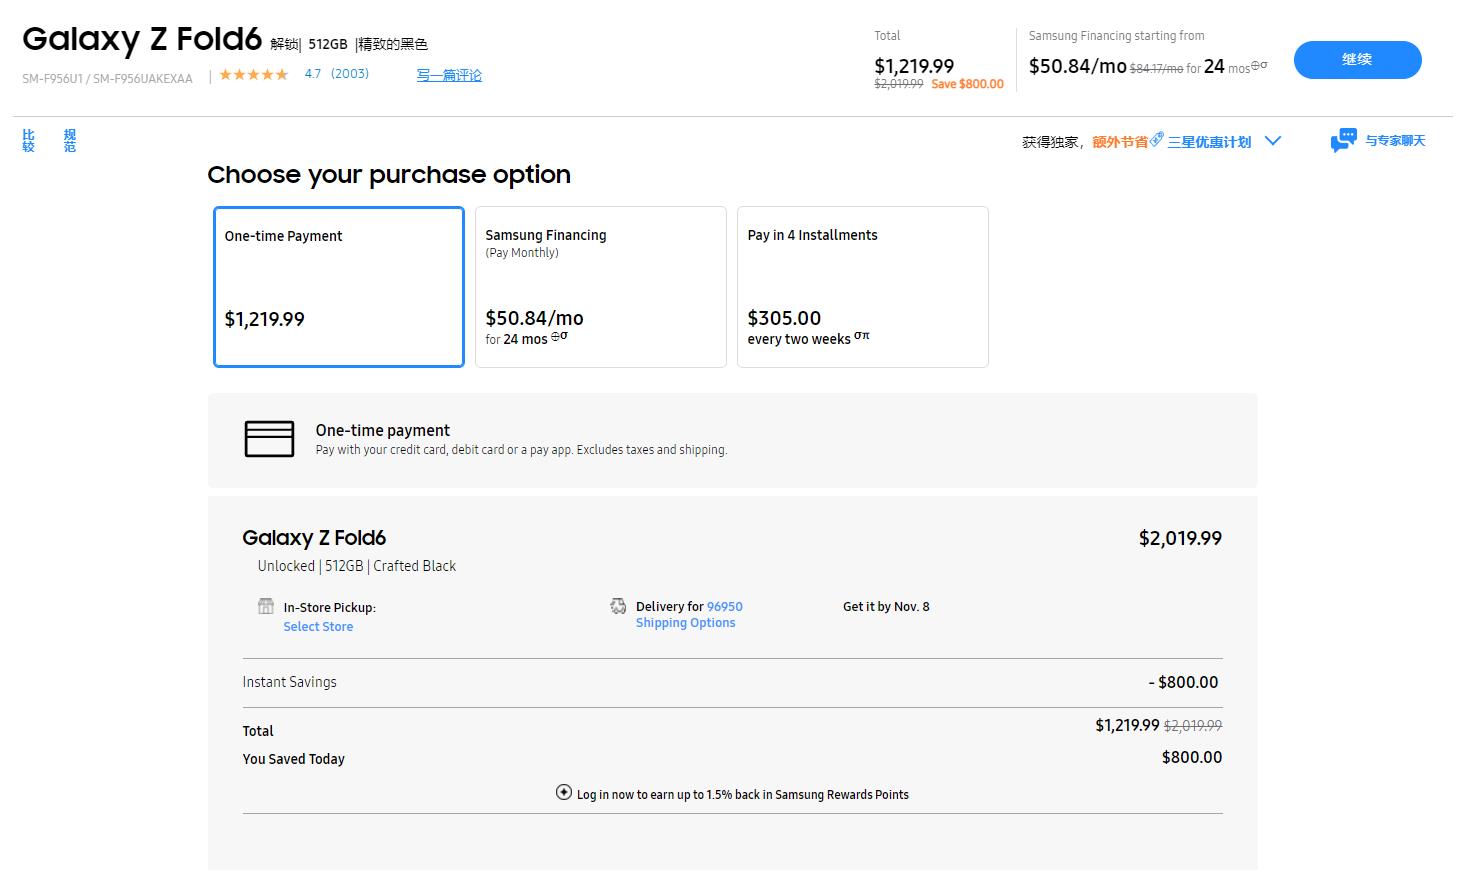Click the 额外节省 extra savings text
The image size is (1481, 870).
tap(1120, 142)
